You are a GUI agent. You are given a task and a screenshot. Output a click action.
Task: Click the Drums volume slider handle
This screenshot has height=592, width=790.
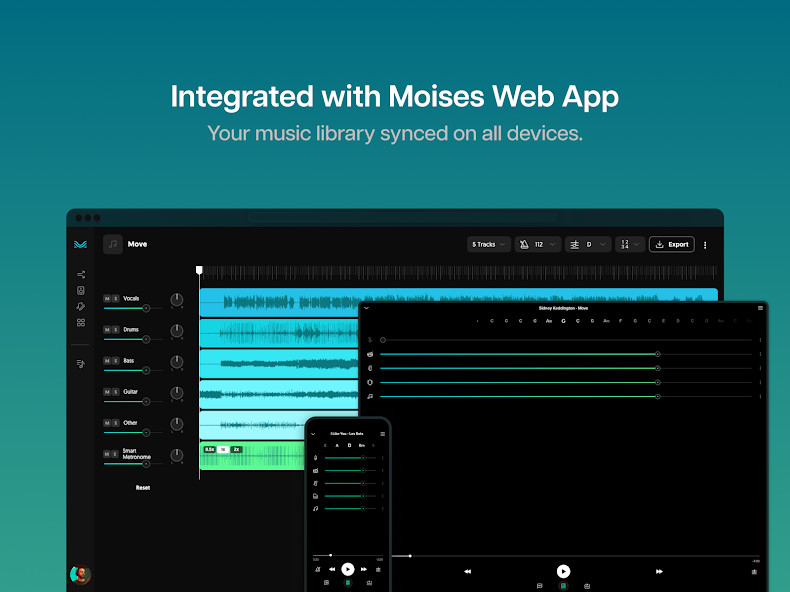[x=146, y=340]
